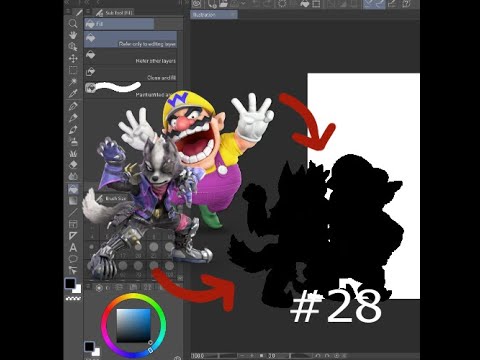The width and height of the screenshot is (480, 360).
Task: Click main color swatch beside color wheel
Action: pyautogui.click(x=89, y=347)
